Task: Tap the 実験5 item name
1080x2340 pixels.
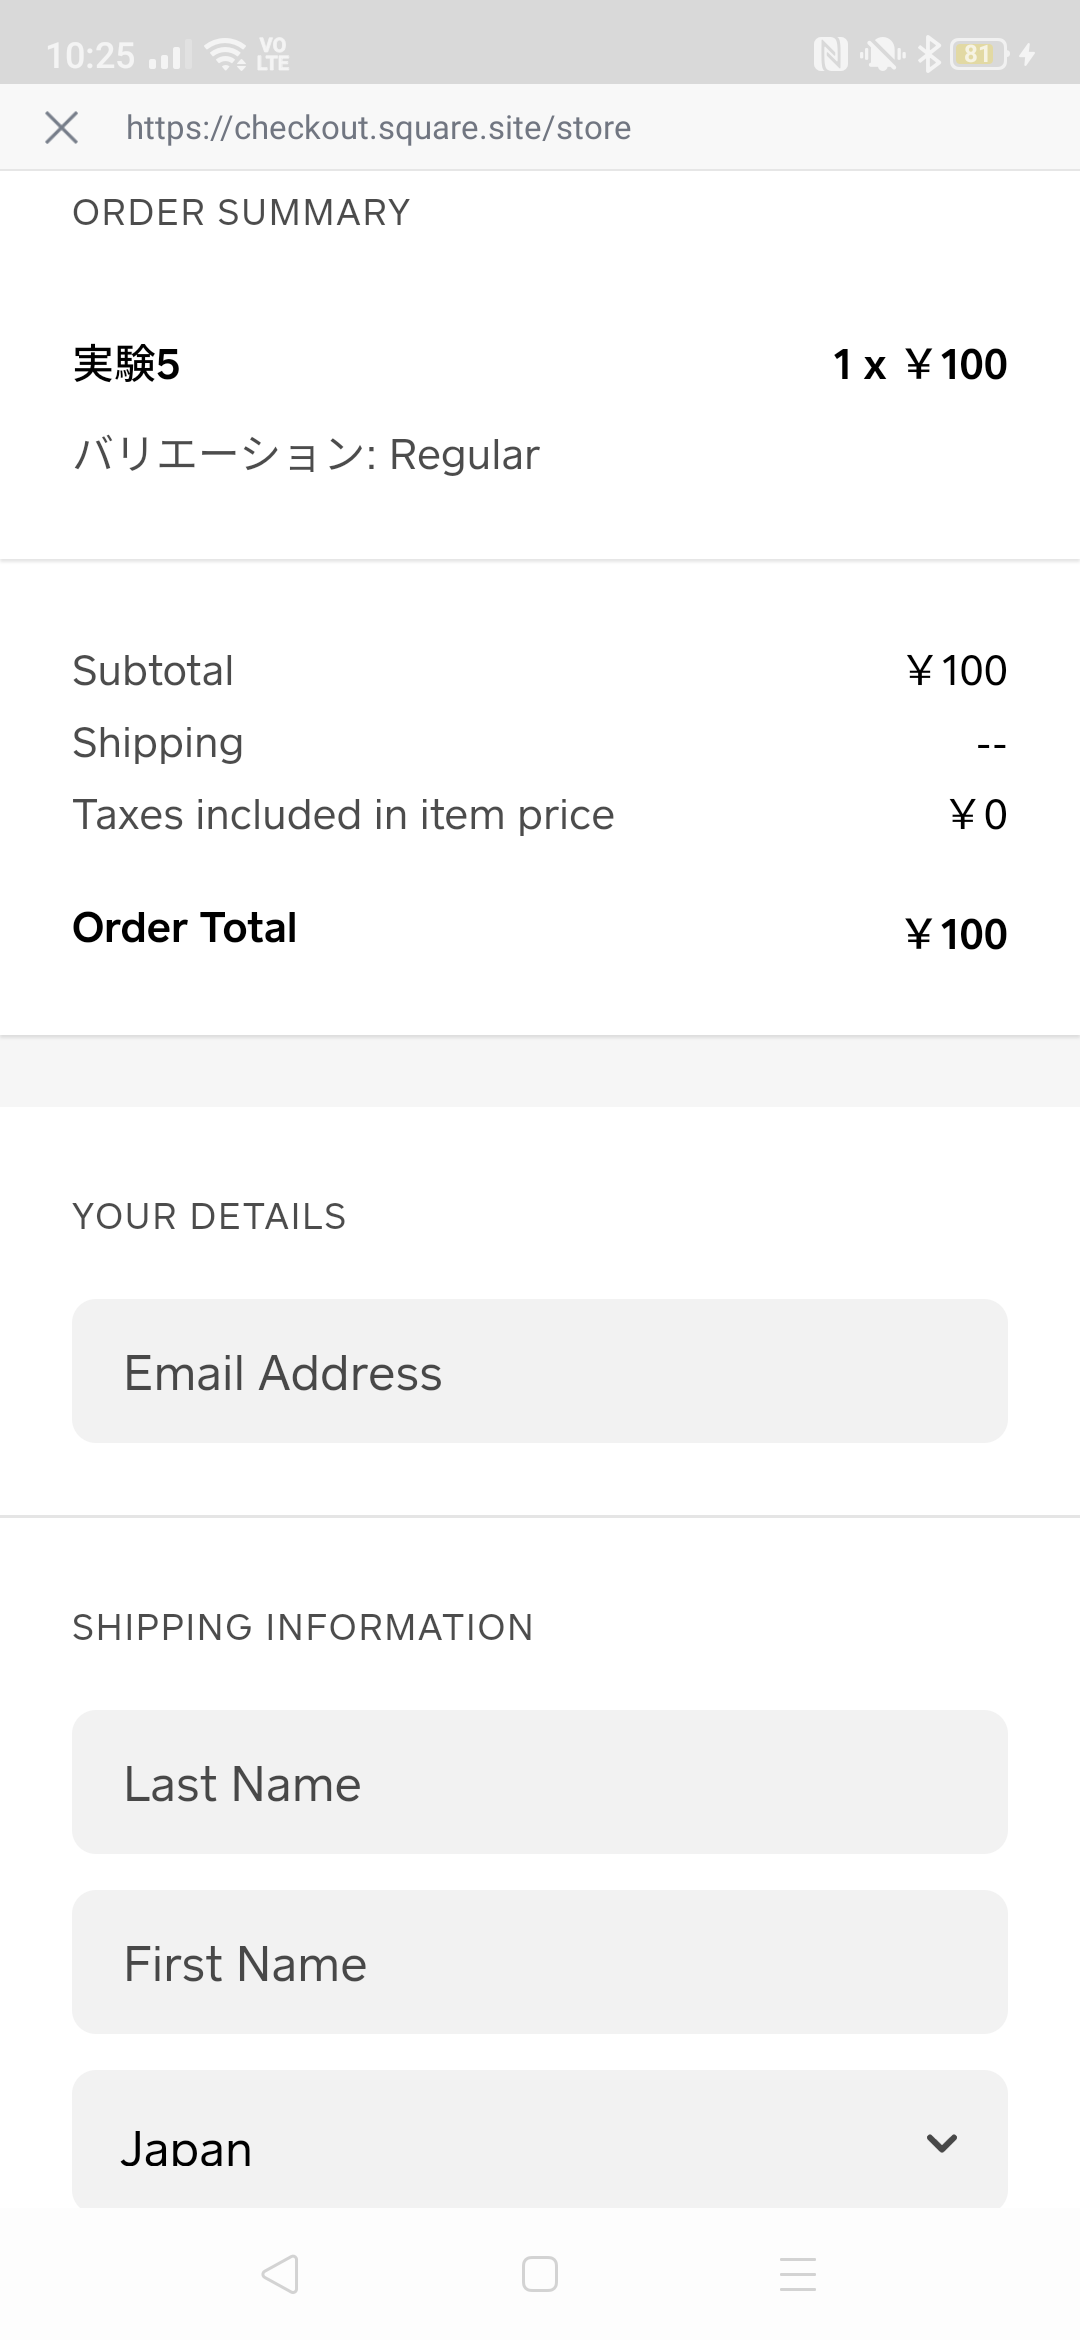Action: pyautogui.click(x=126, y=364)
